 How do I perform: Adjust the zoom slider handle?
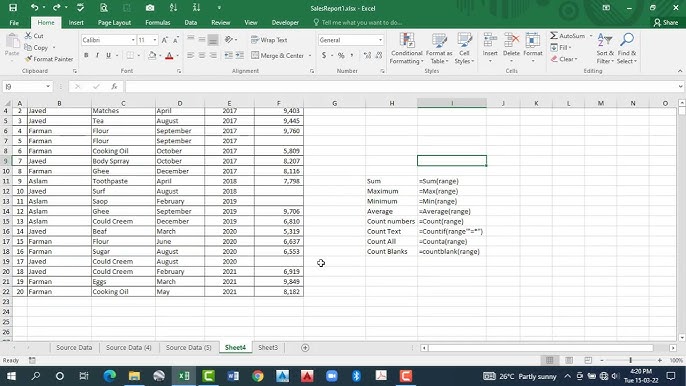coord(630,360)
